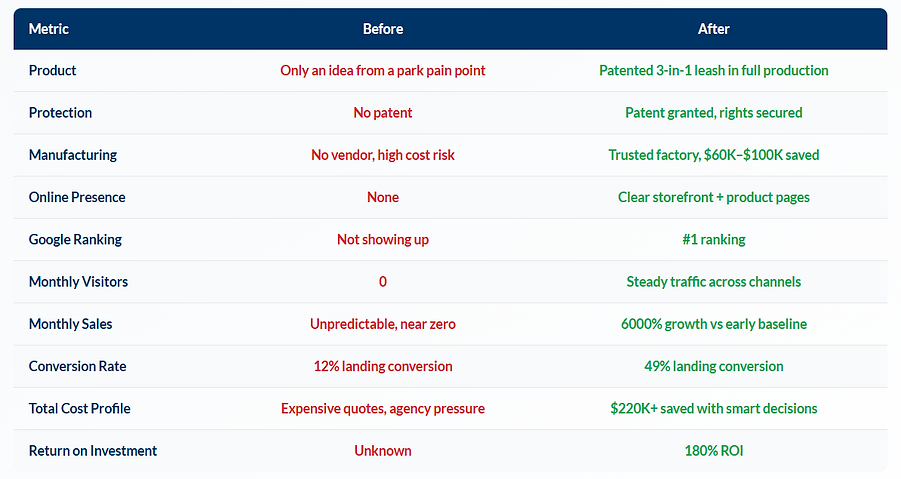Click the After column header
The width and height of the screenshot is (901, 479).
[x=713, y=29]
